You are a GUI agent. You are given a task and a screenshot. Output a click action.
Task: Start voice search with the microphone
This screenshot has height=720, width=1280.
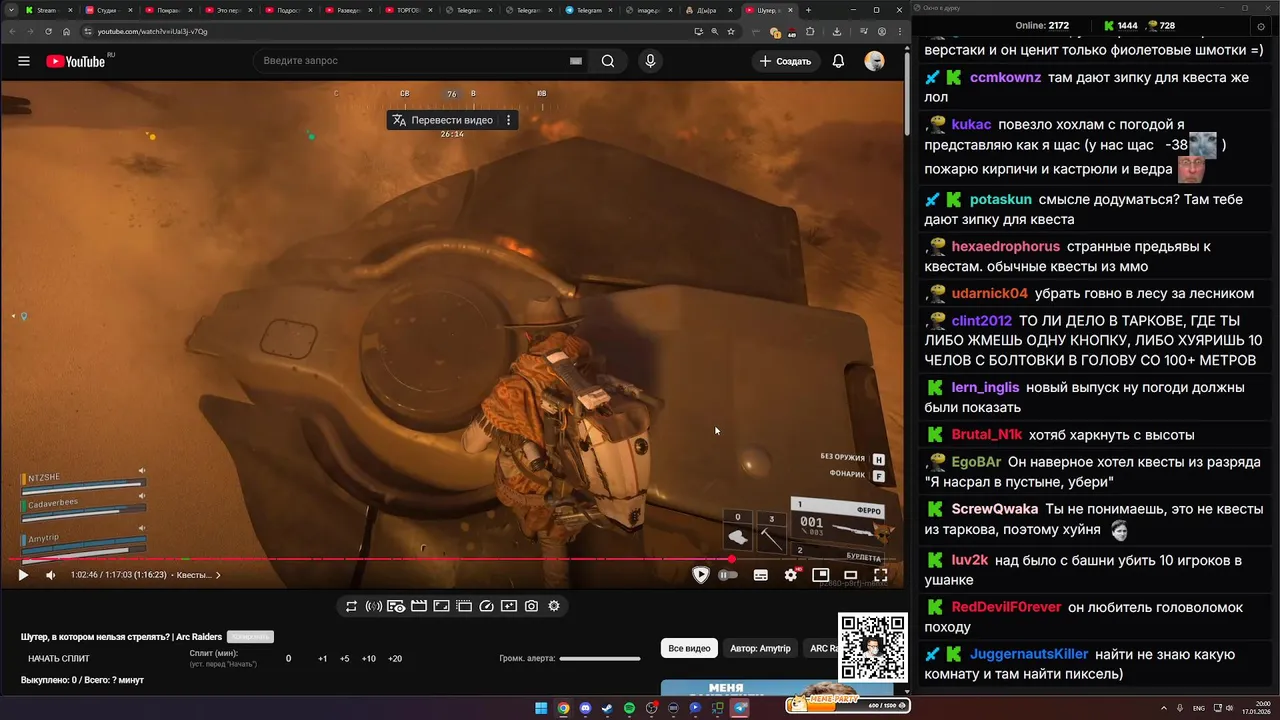point(650,61)
